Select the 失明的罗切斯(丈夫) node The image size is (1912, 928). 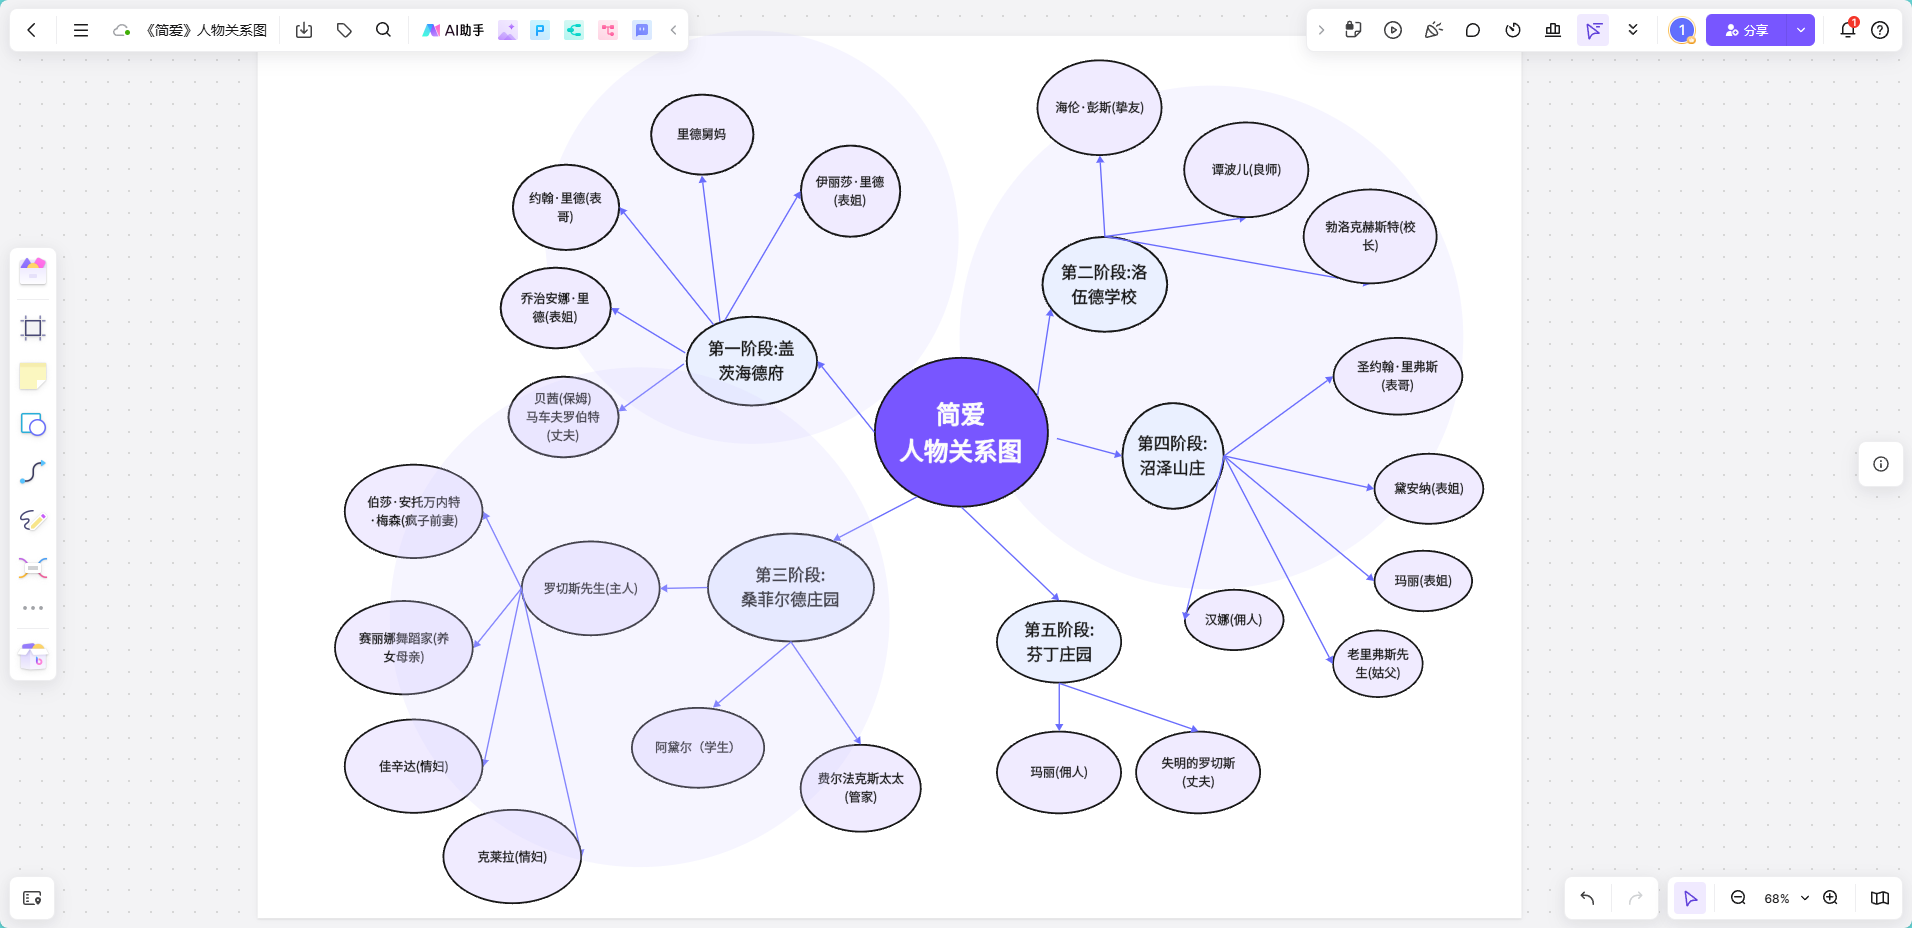click(1198, 772)
